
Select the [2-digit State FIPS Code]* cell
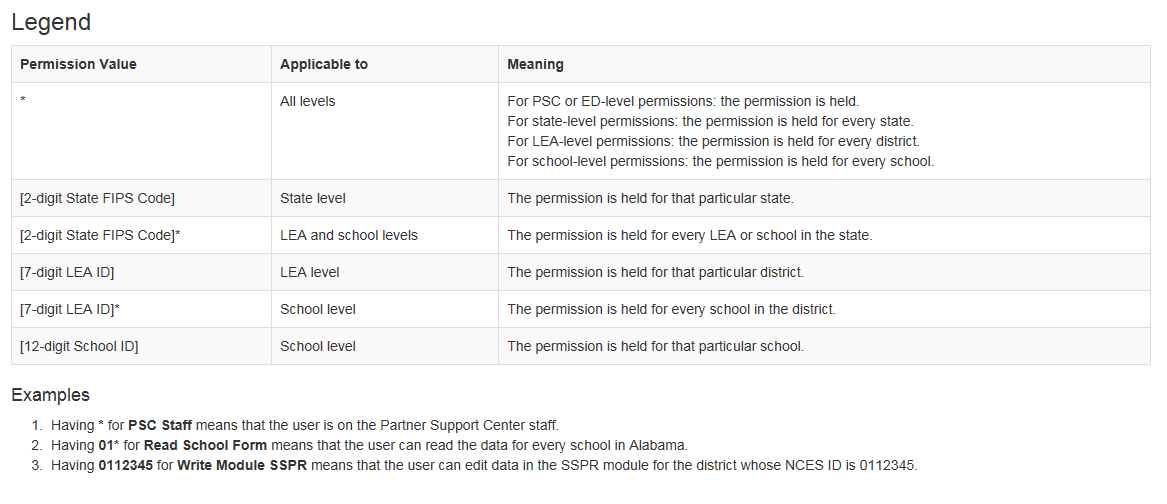point(100,235)
